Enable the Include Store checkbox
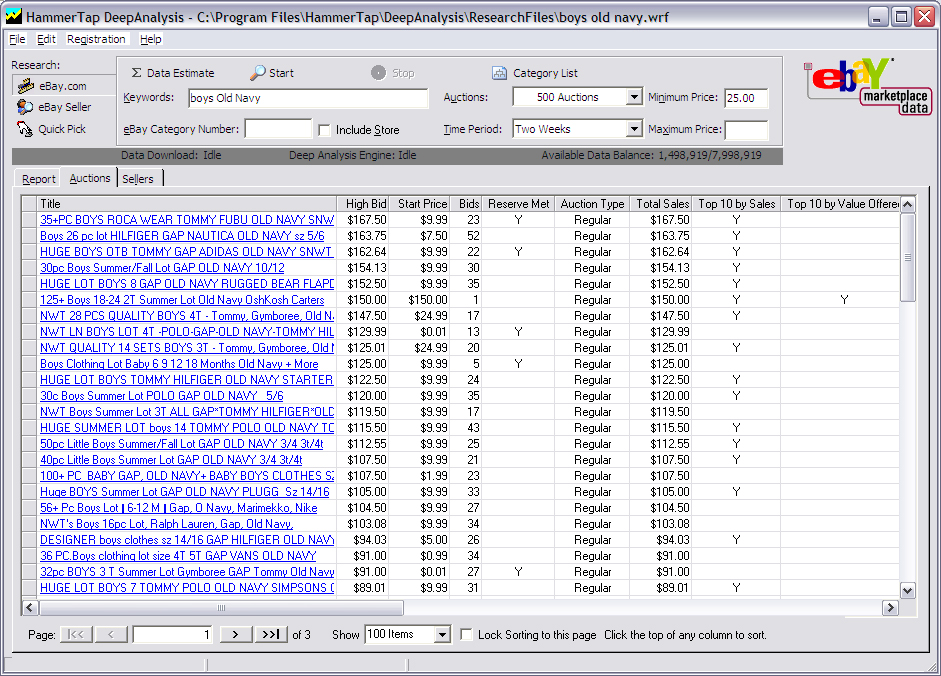Viewport: 941px width, 676px height. (x=325, y=130)
